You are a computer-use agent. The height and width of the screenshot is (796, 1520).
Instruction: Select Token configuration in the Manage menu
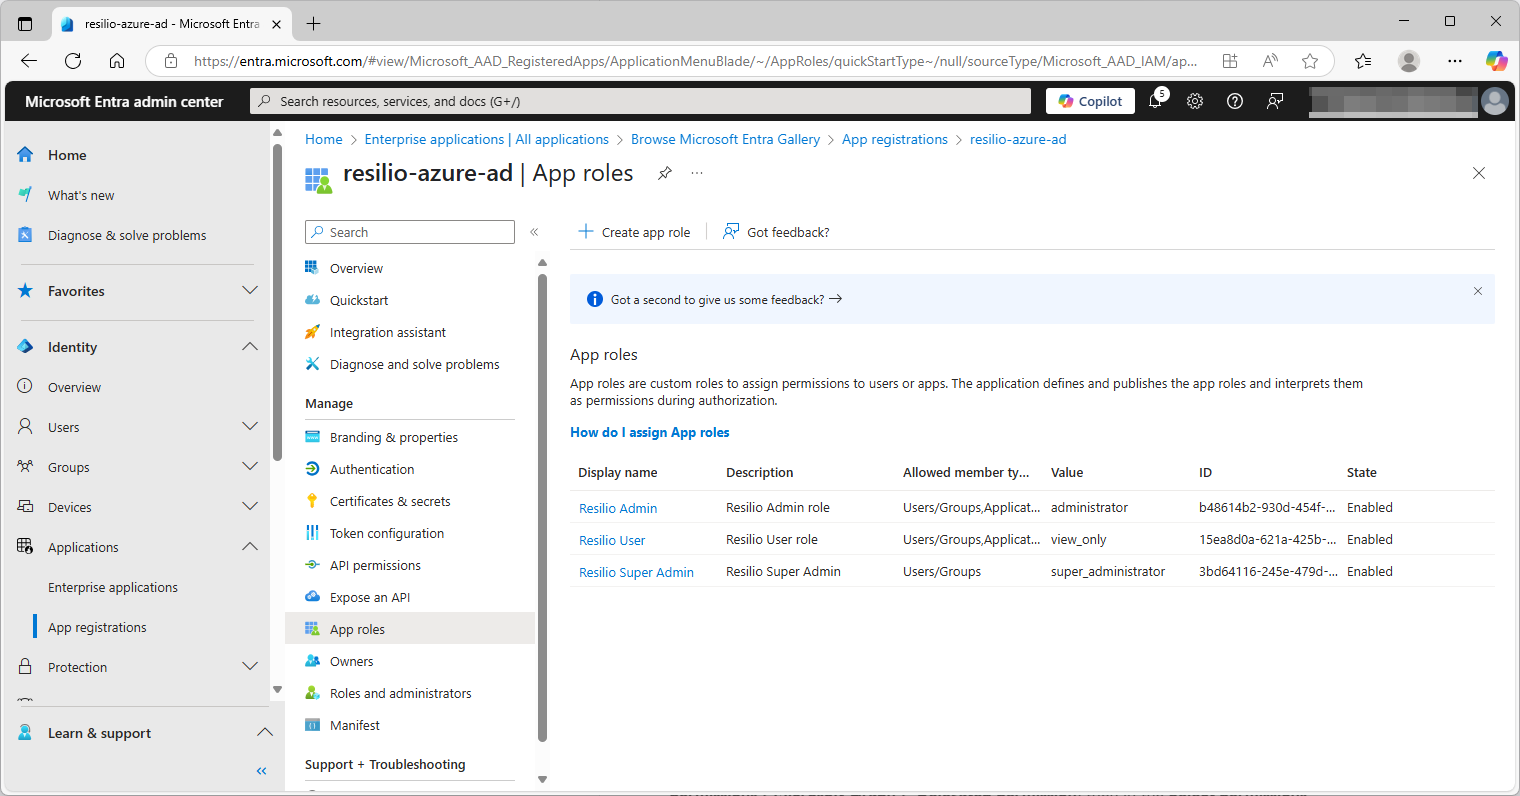point(386,533)
